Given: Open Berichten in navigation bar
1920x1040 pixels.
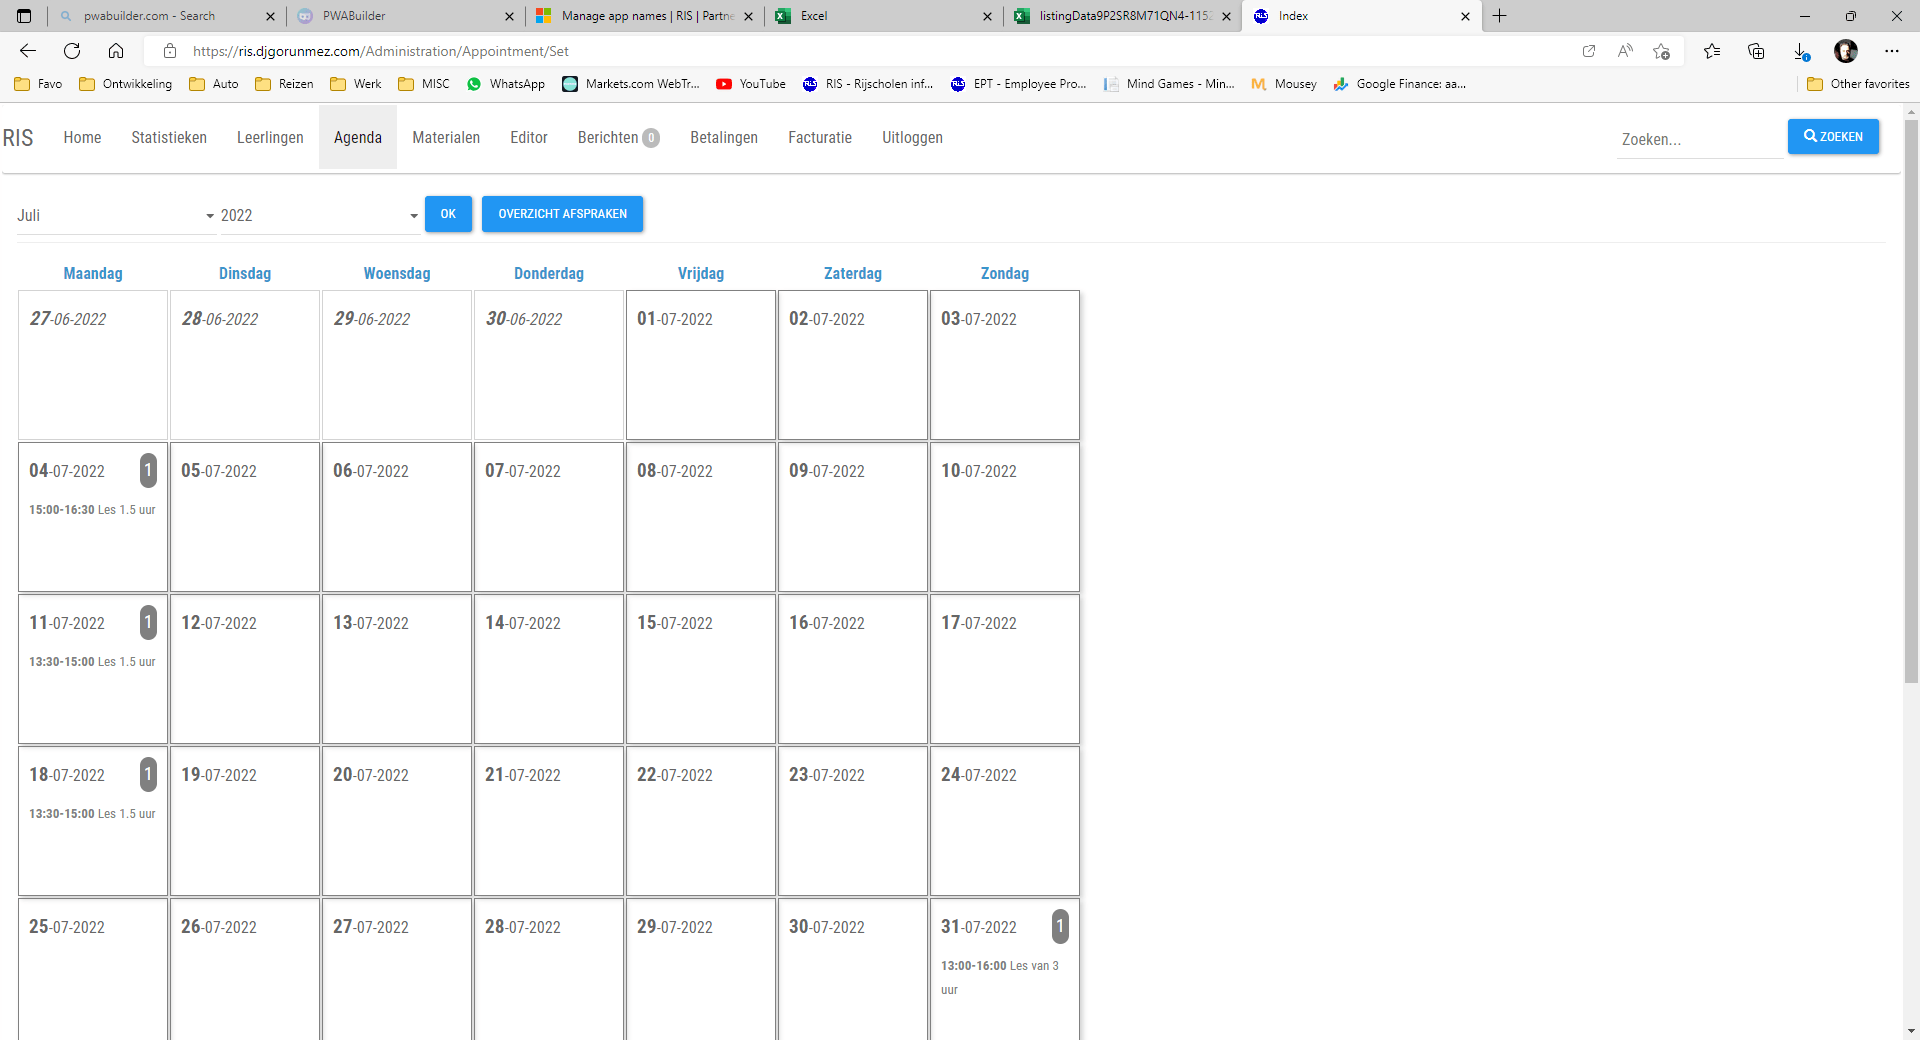Looking at the screenshot, I should (x=618, y=137).
